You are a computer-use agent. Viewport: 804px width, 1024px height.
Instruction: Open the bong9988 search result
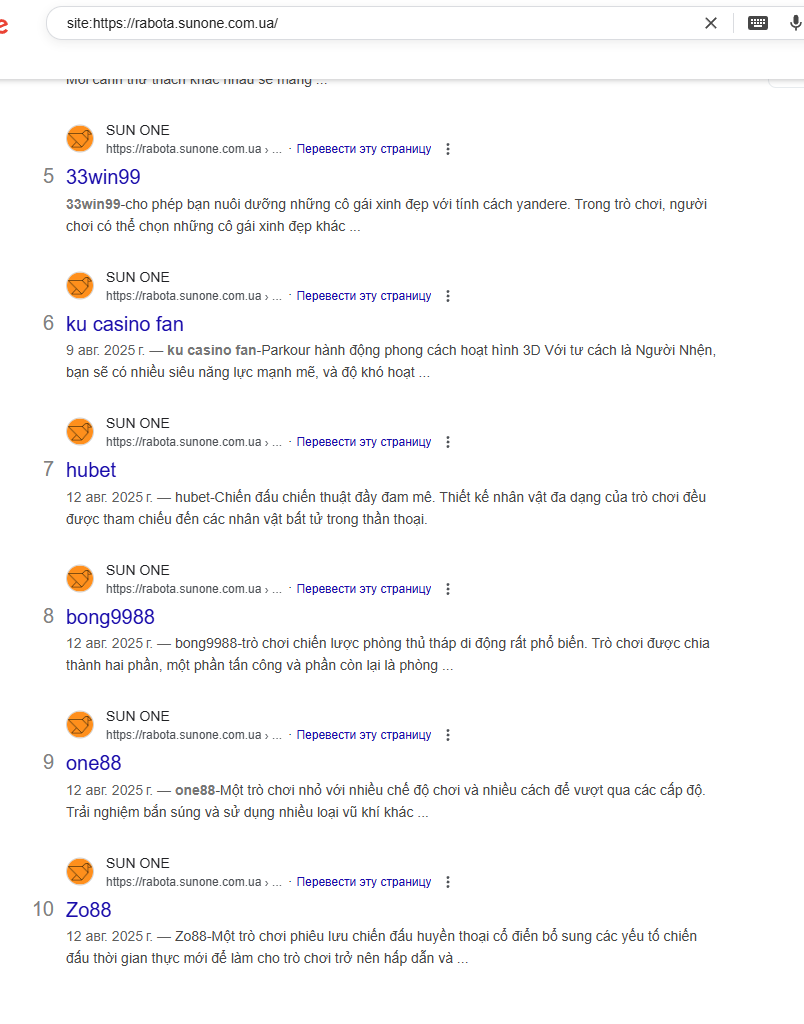(x=110, y=617)
